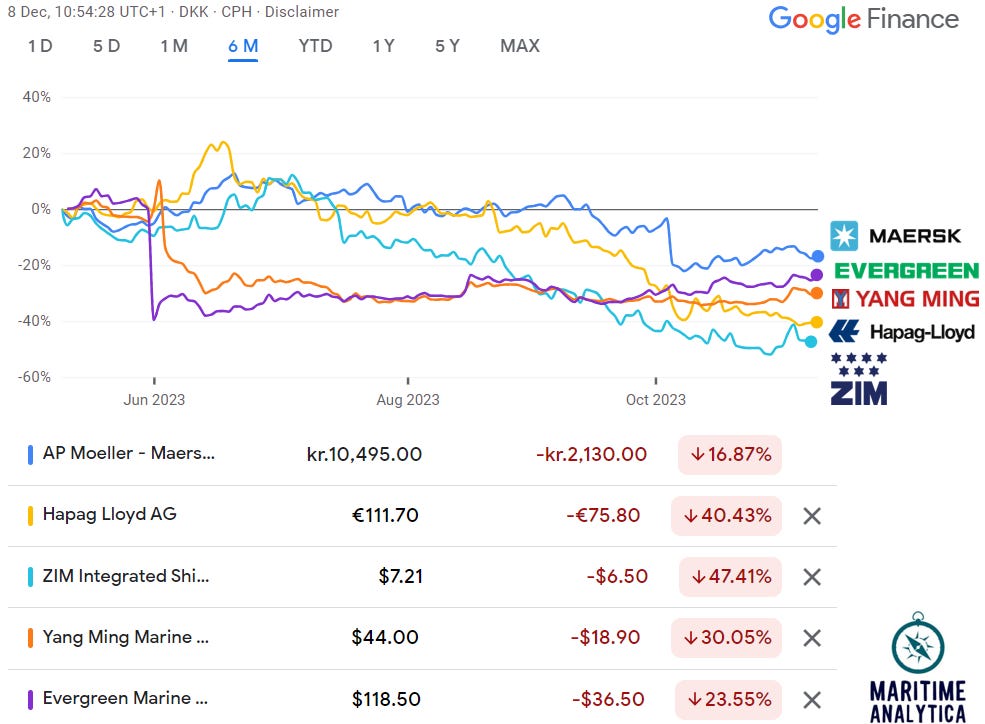
Task: Open the Disclaimer link
Action: coord(302,12)
